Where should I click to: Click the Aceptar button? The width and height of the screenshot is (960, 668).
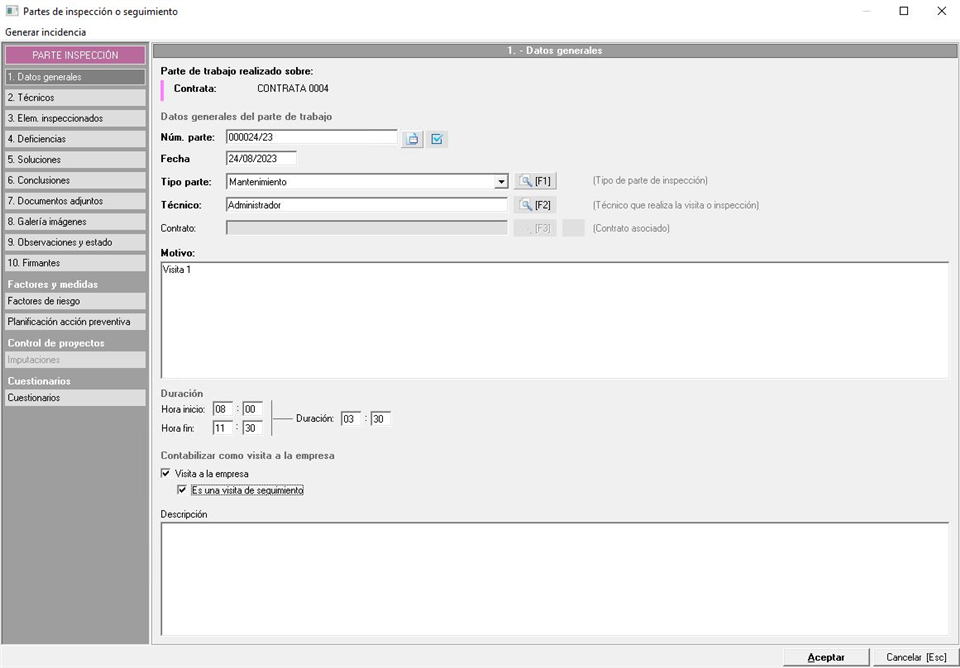pos(826,657)
